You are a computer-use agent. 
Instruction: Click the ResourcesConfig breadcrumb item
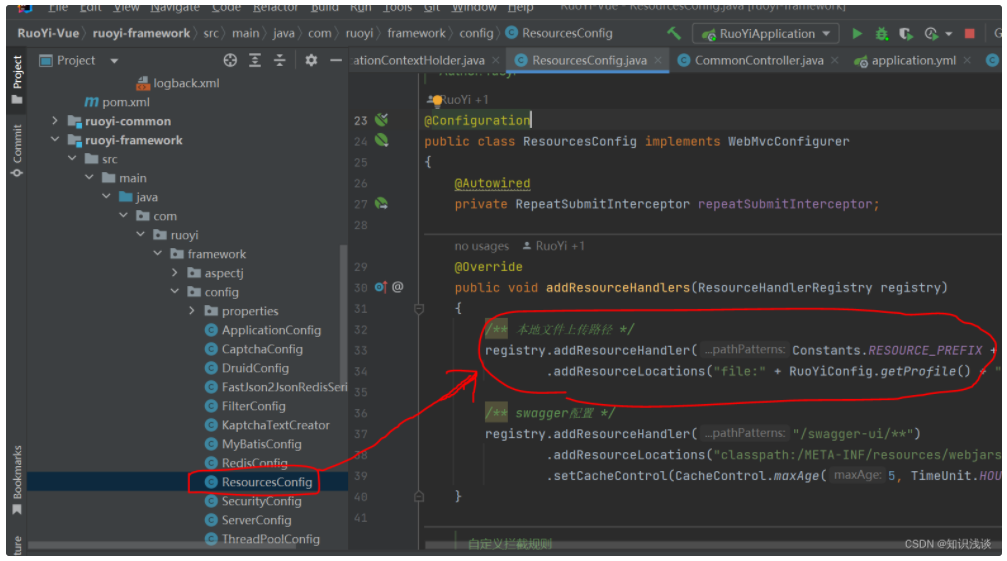[x=559, y=33]
